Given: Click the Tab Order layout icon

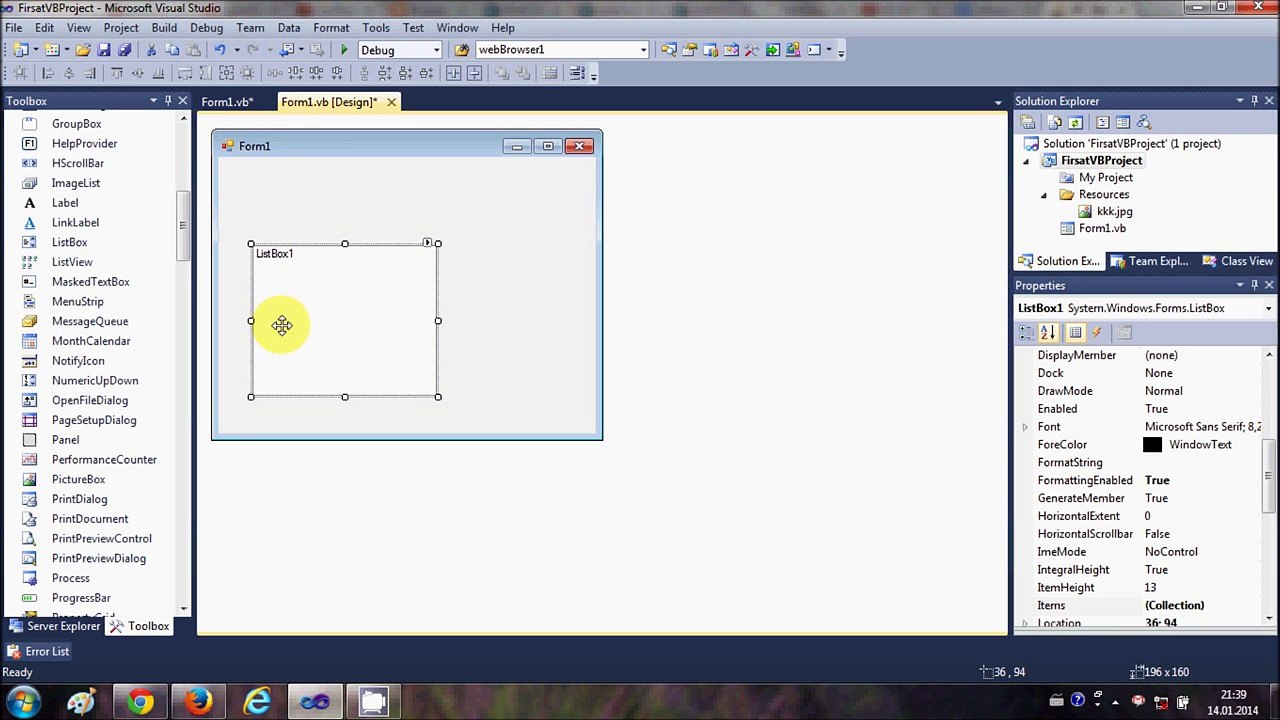Looking at the screenshot, I should point(577,73).
